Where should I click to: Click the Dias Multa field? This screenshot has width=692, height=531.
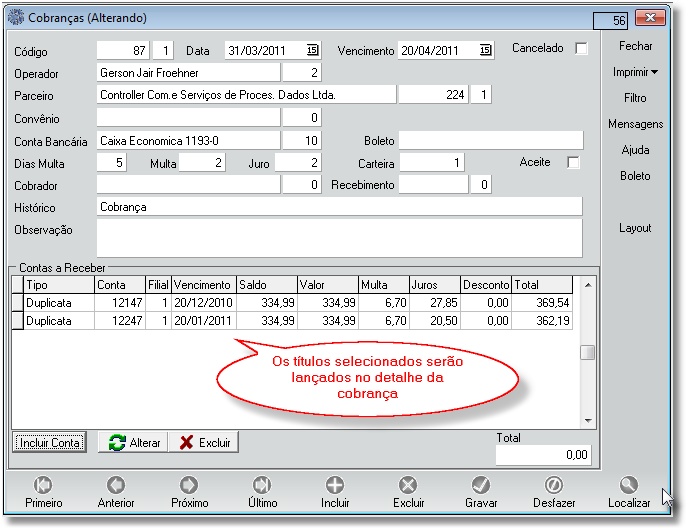pyautogui.click(x=112, y=162)
